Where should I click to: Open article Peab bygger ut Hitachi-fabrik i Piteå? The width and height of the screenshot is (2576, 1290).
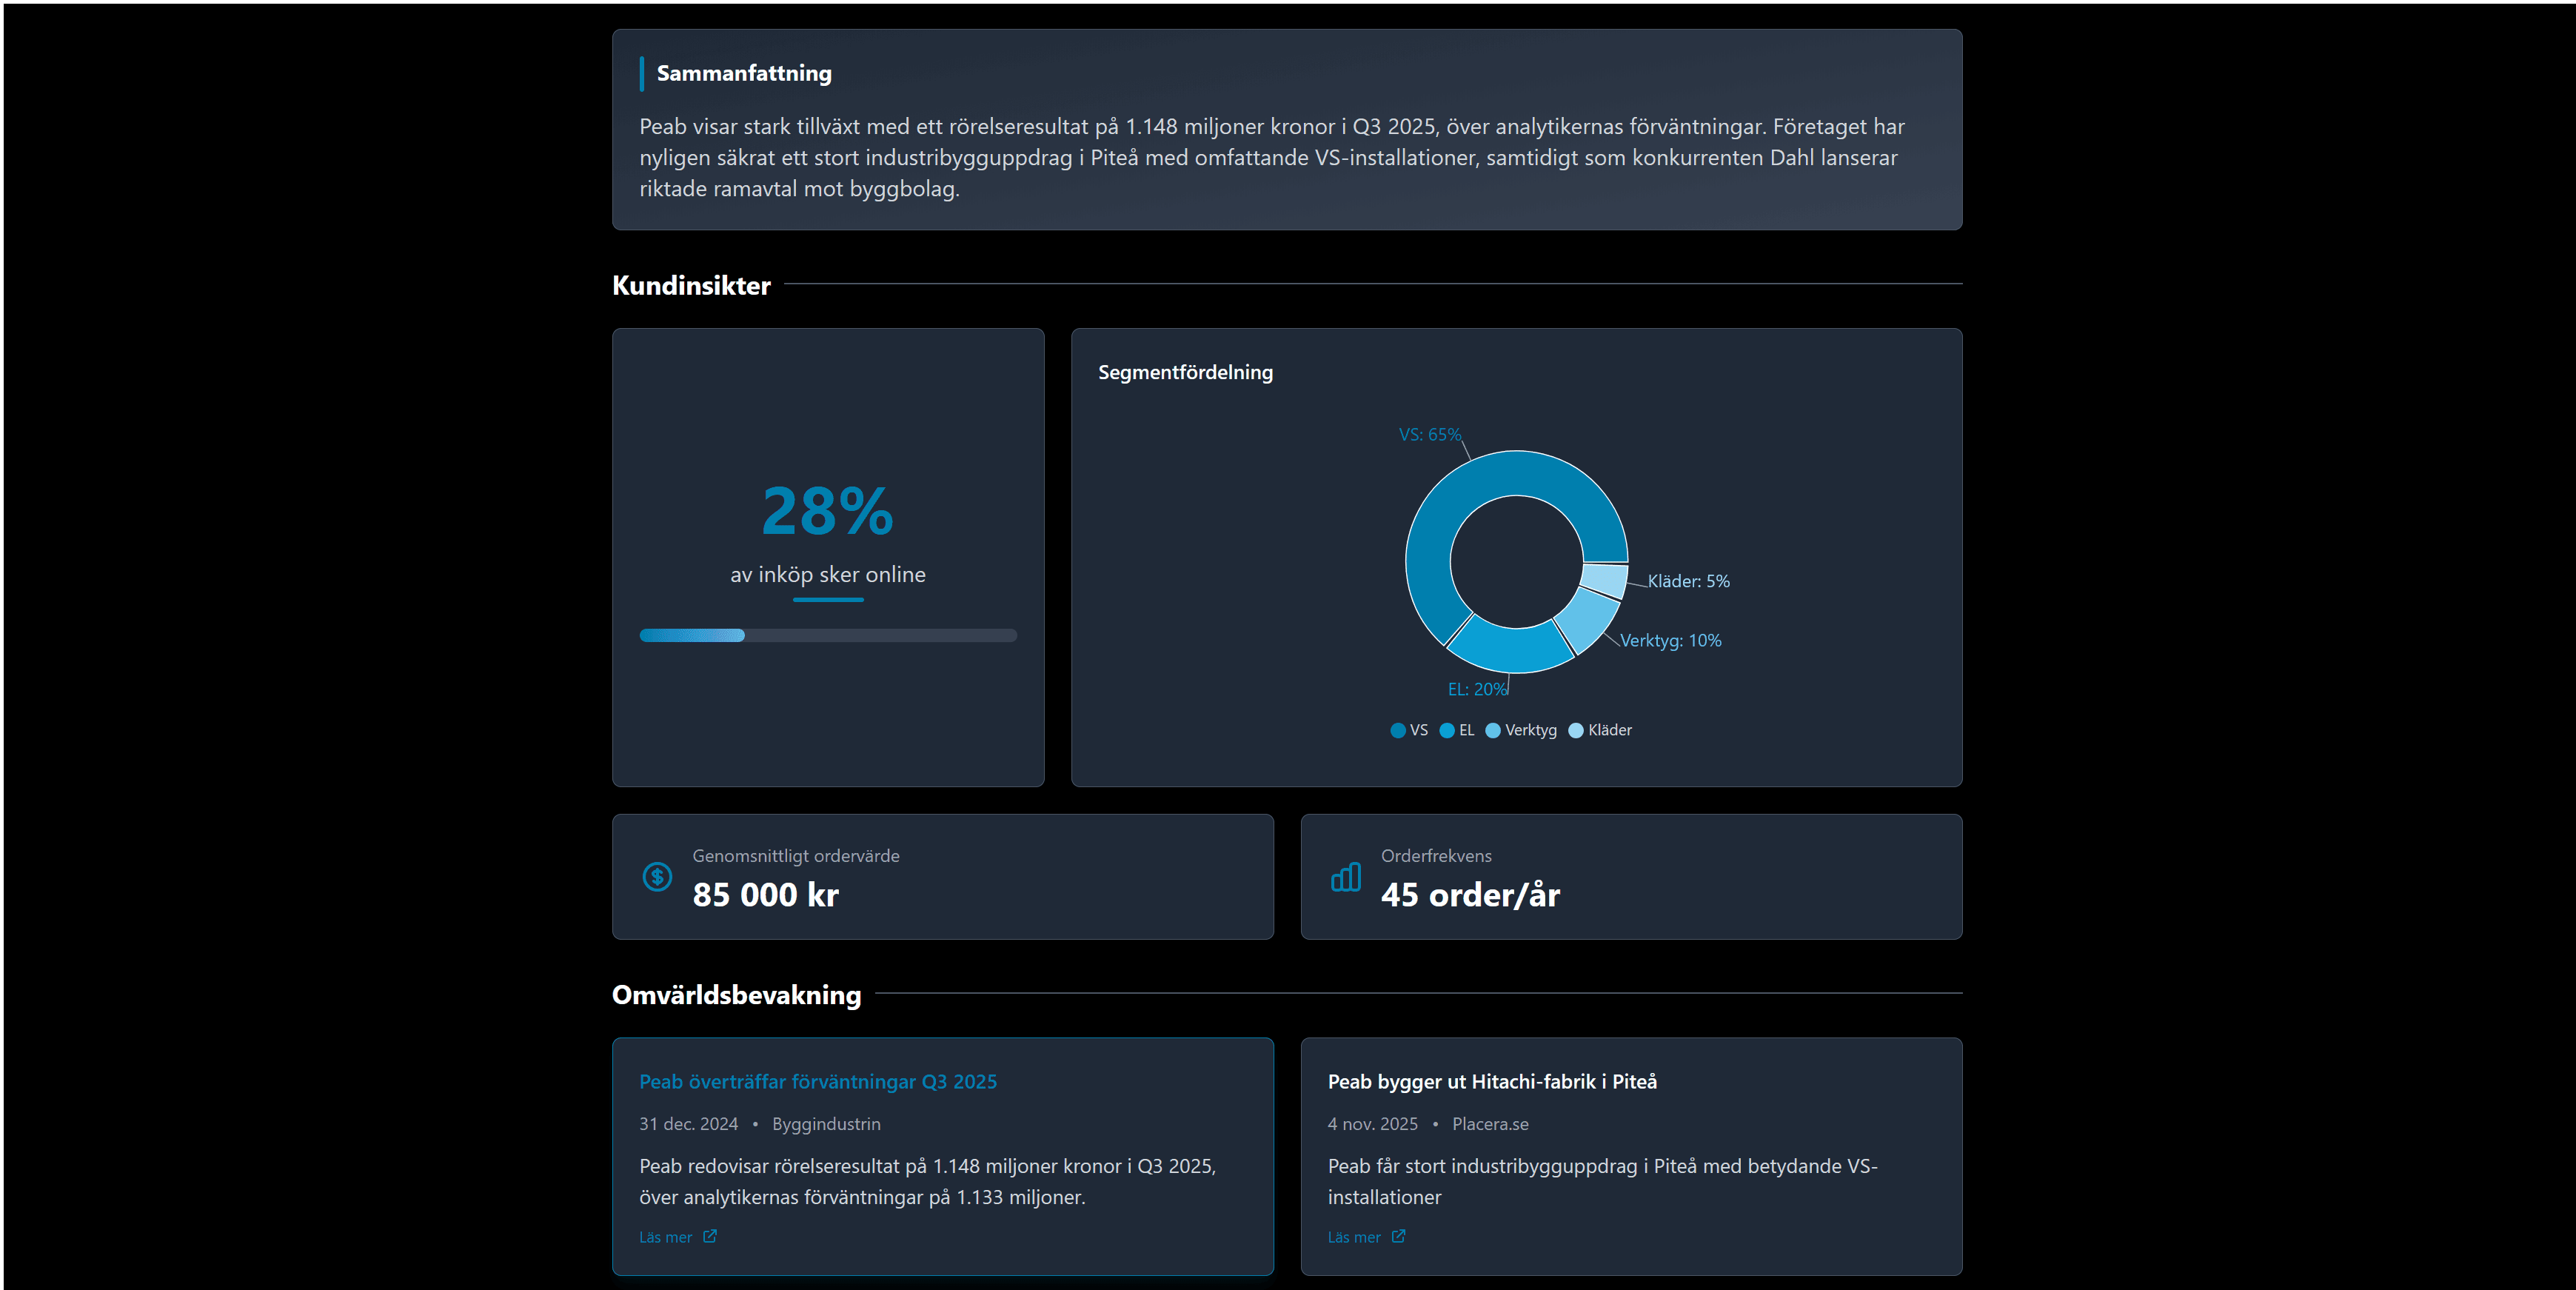coord(1492,1081)
